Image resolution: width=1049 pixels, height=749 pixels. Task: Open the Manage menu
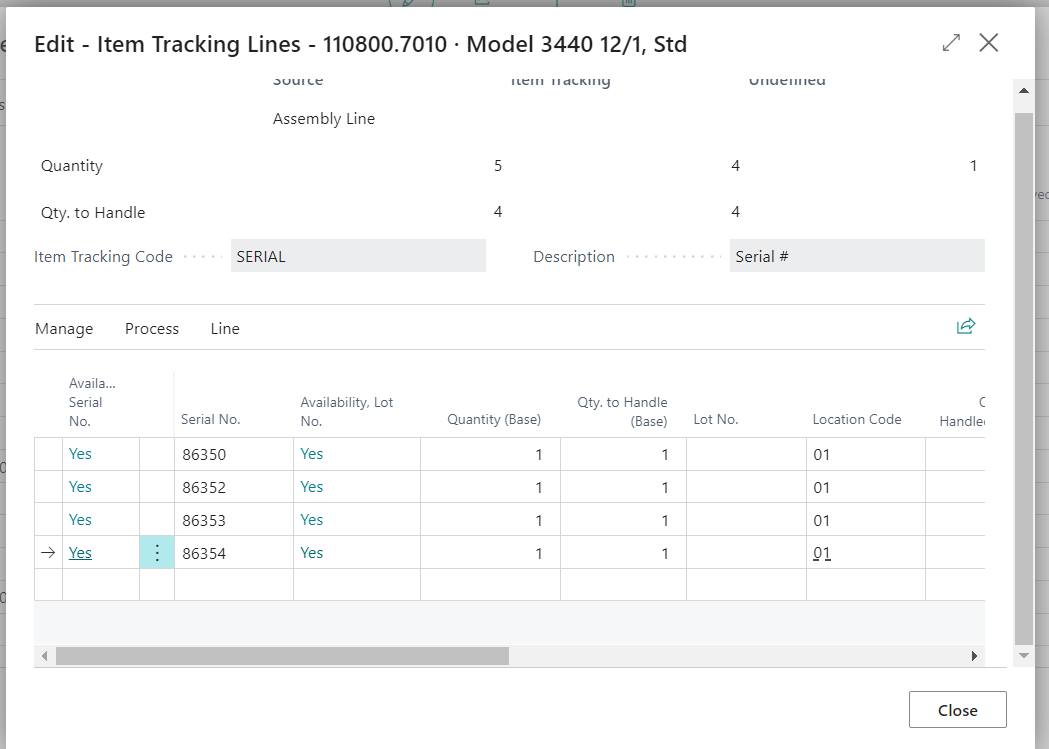64,328
